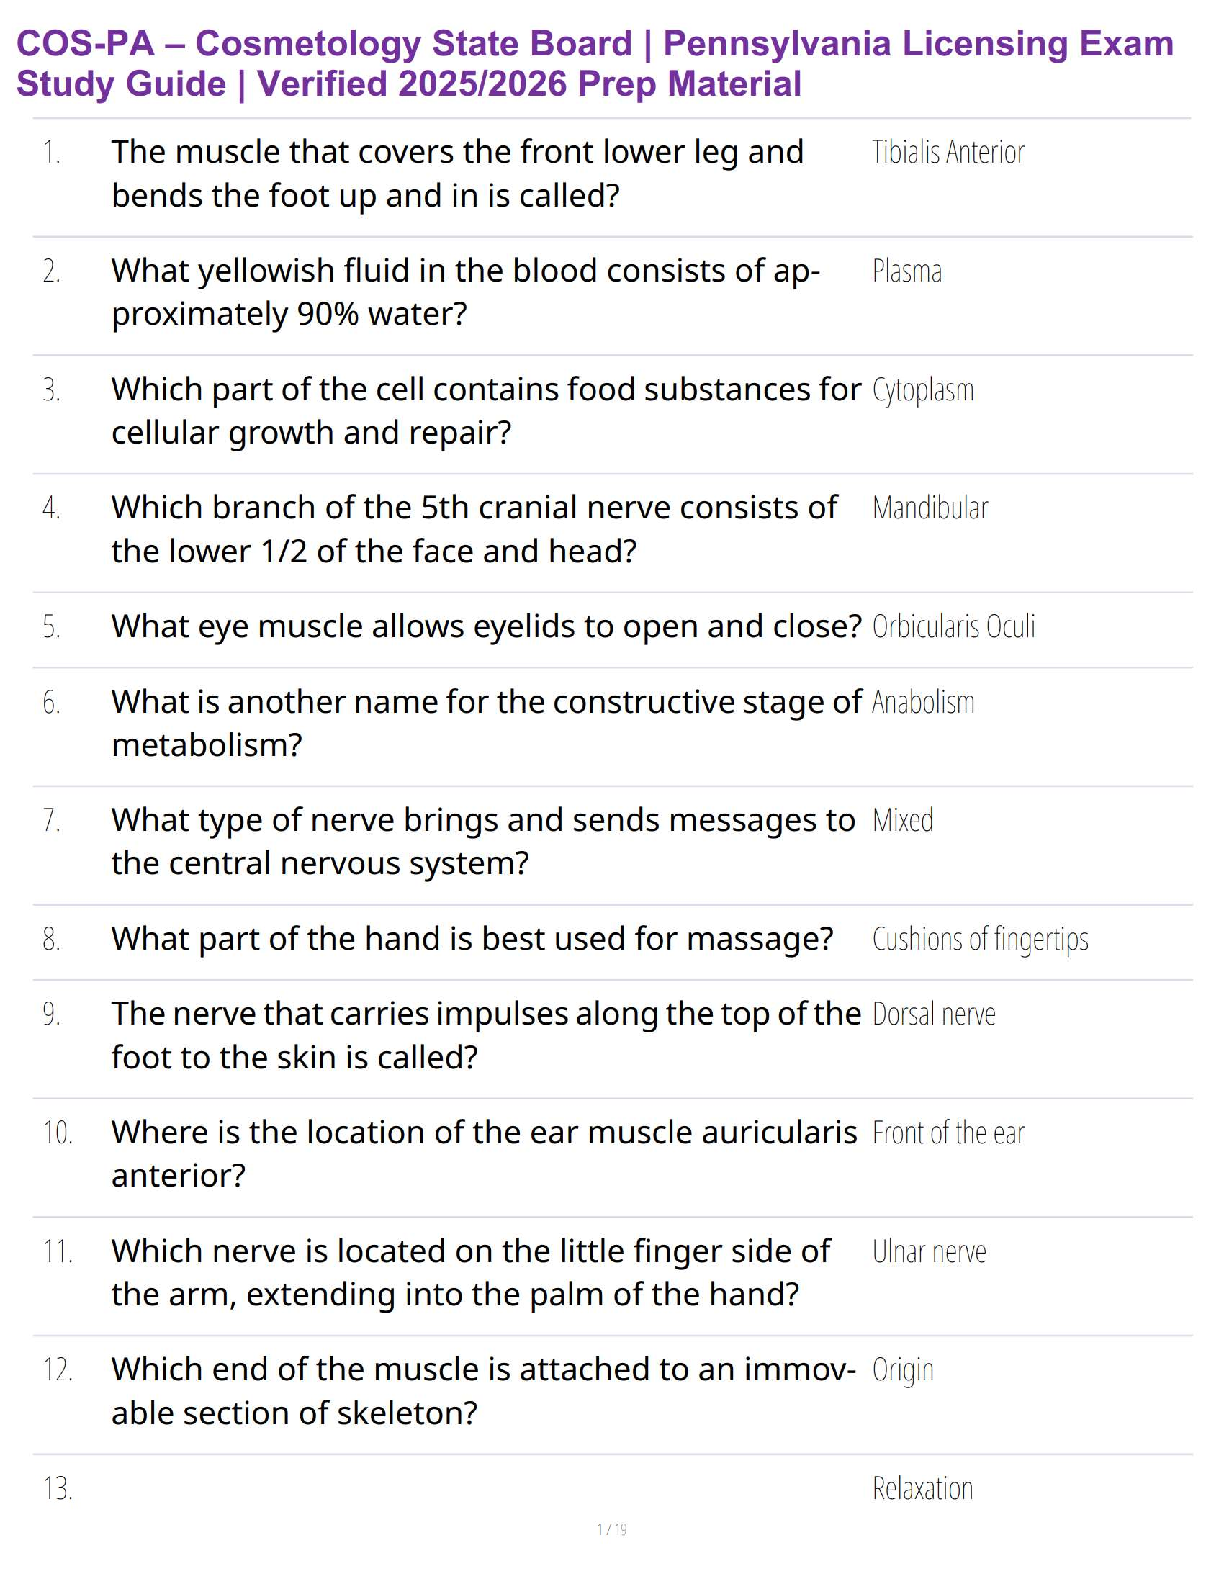Select the "Anabolism" answer
1224x1584 pixels.
923,703
